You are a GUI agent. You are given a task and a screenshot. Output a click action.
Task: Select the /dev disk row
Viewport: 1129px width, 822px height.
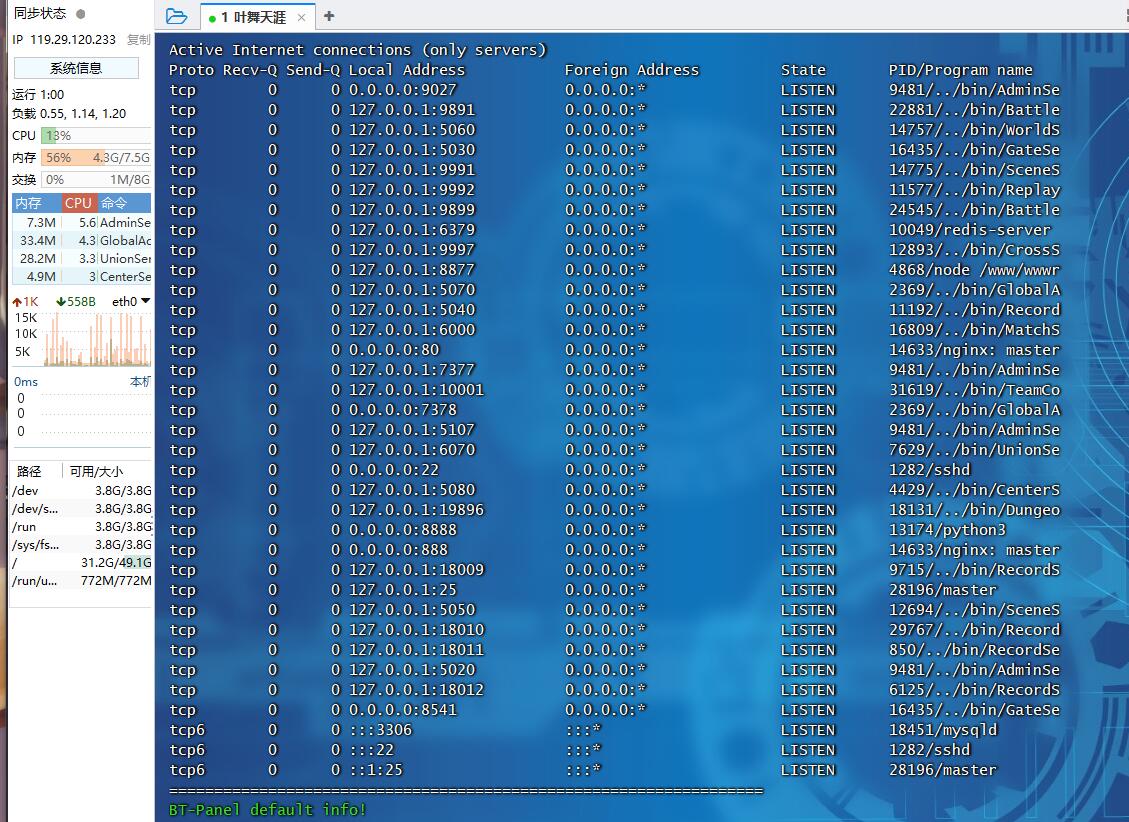tap(81, 491)
